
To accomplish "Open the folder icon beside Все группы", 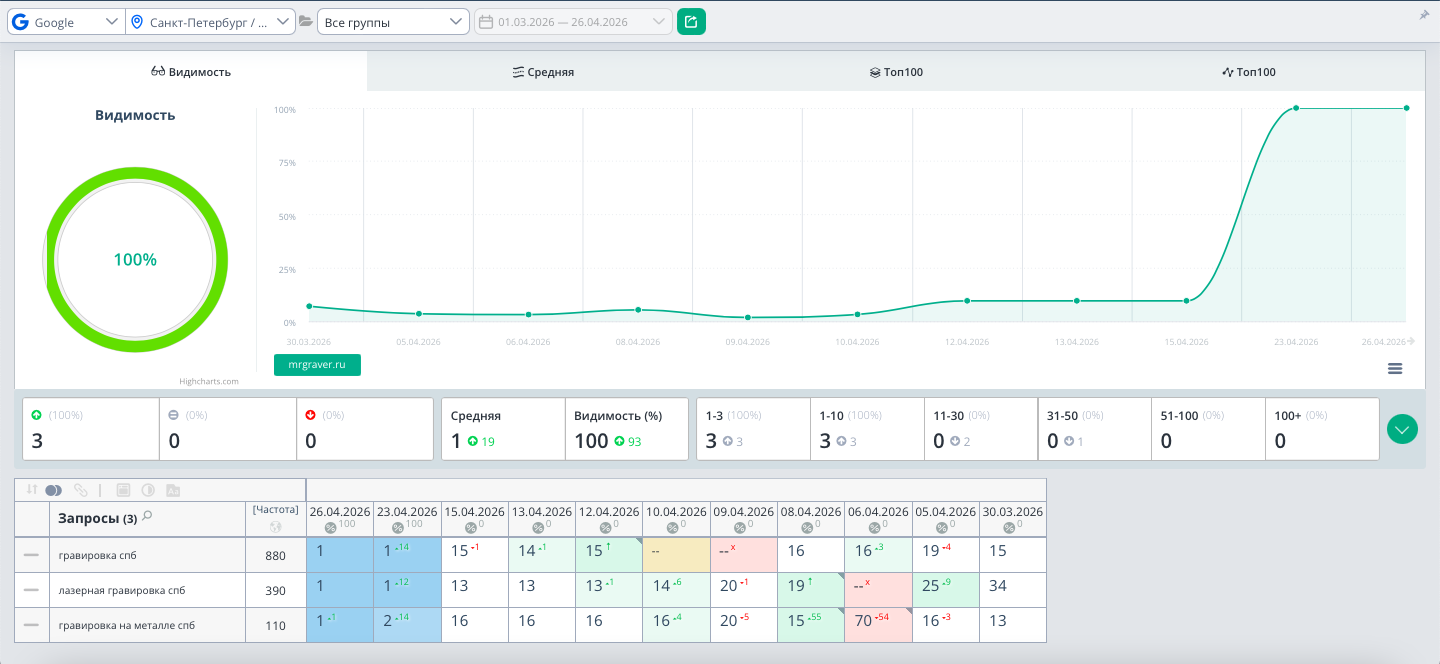I will (306, 22).
